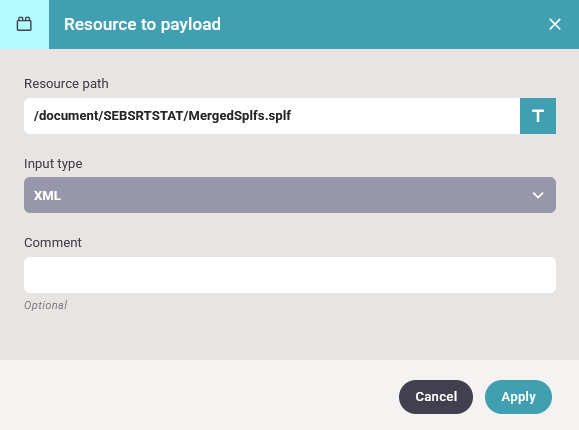Click the Comment label
Viewport: 579px width, 430px height.
pyautogui.click(x=53, y=243)
